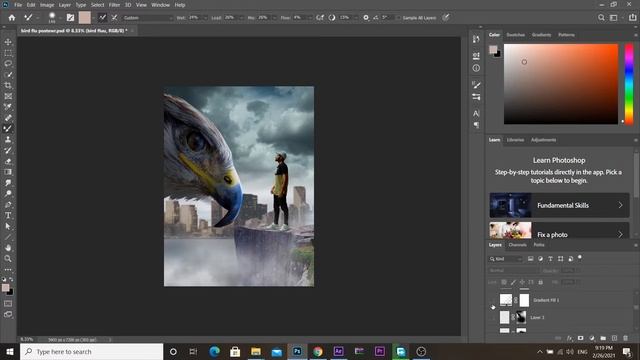Go to the Home screen icon

click(12, 18)
